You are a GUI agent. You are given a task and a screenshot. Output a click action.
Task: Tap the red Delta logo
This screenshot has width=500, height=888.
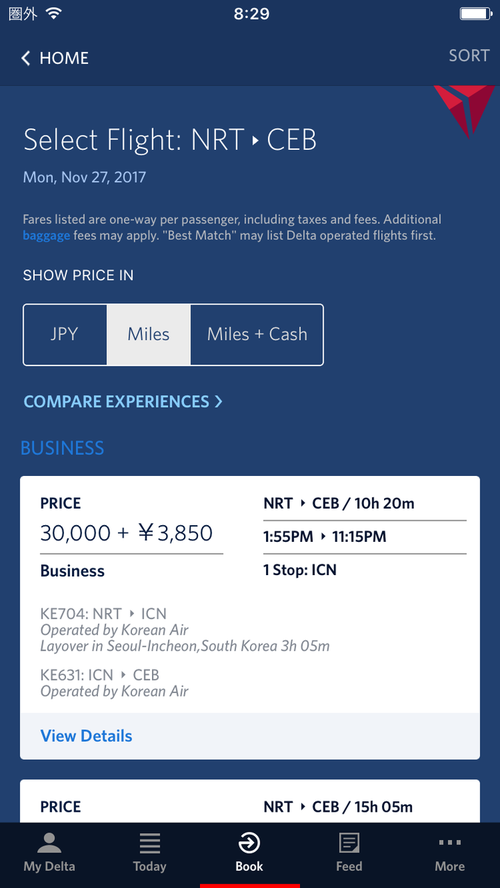click(464, 109)
